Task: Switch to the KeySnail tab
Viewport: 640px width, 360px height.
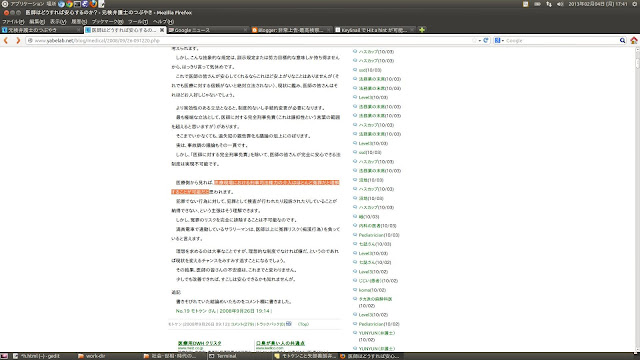Action: (x=374, y=30)
